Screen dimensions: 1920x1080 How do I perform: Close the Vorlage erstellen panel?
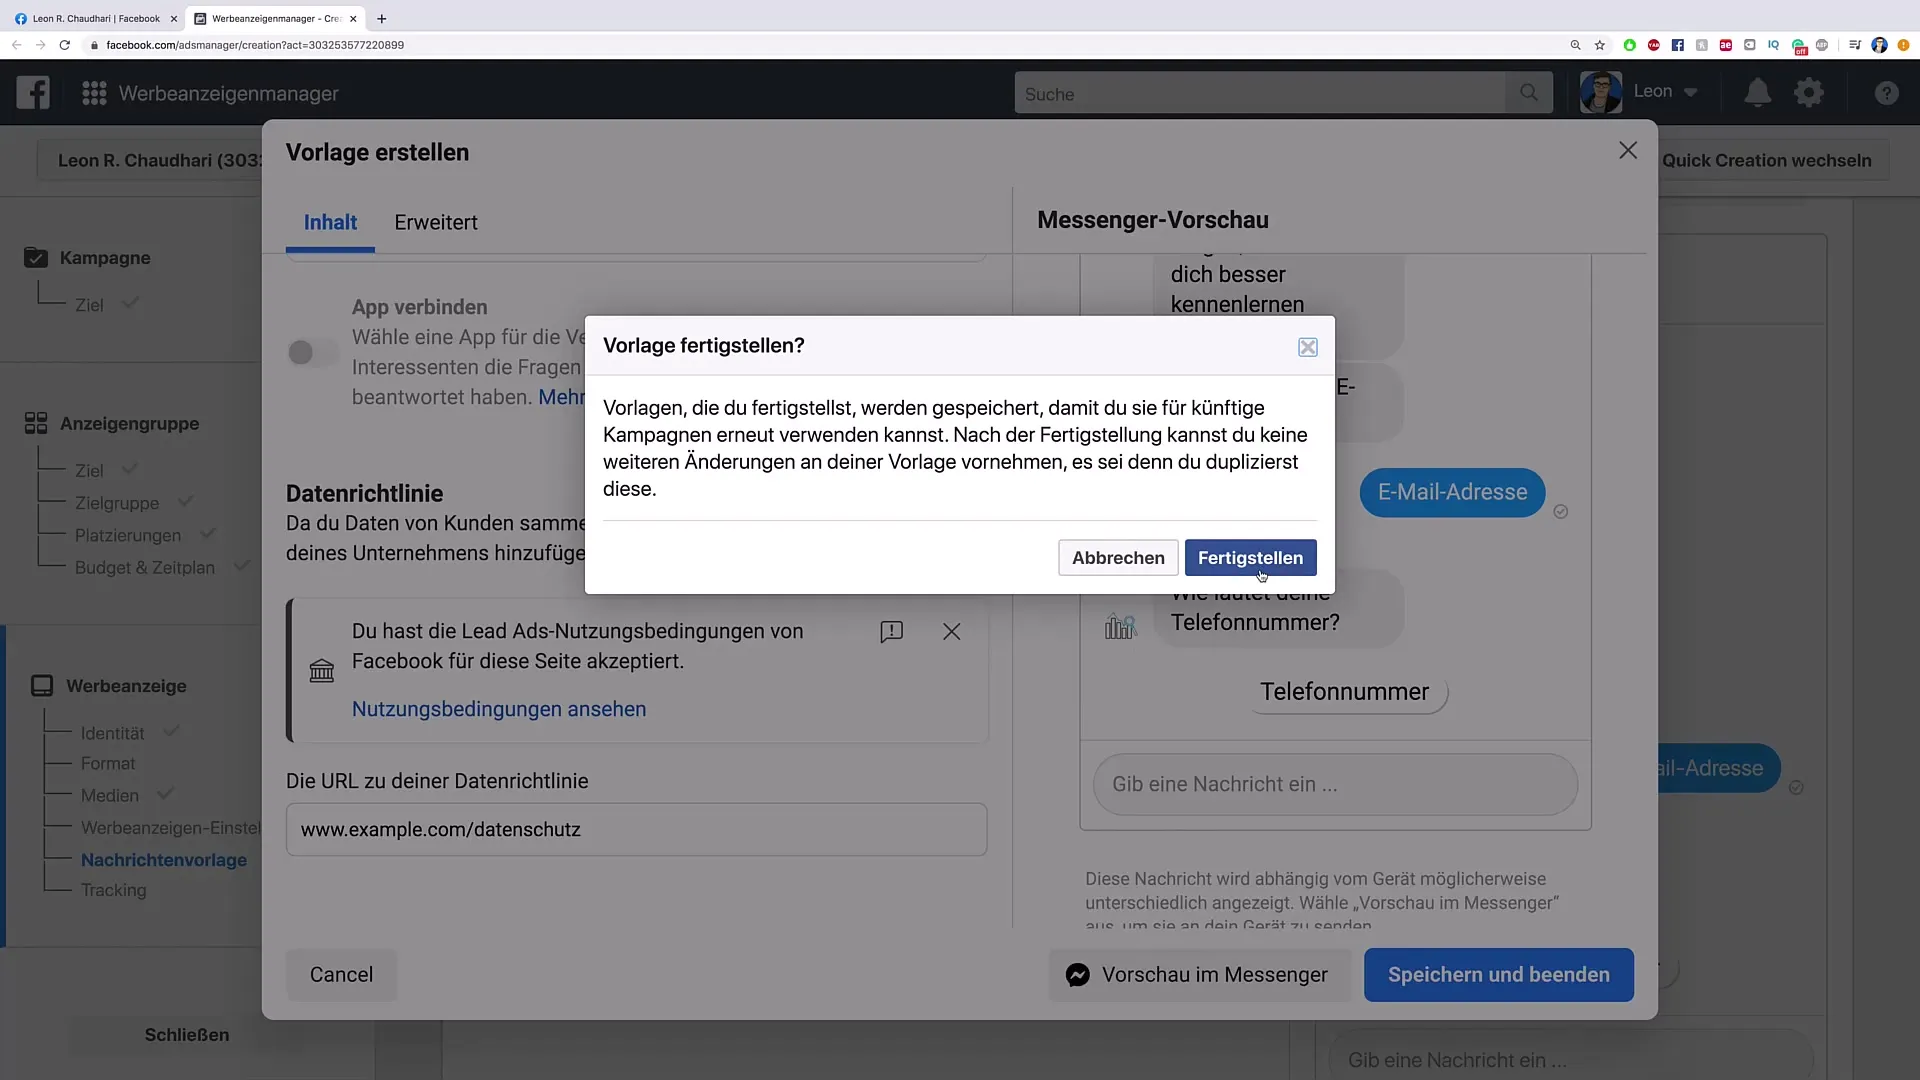point(1628,150)
